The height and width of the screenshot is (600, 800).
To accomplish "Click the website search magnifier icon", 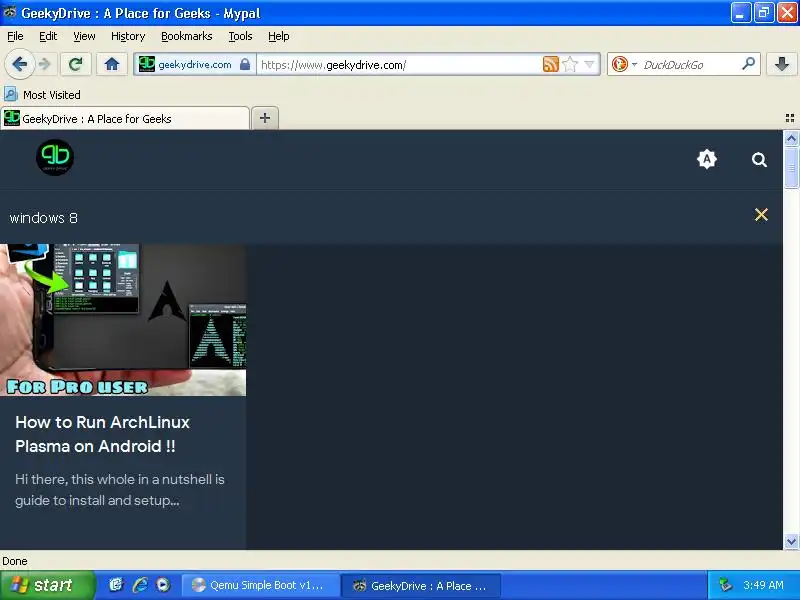I will [x=759, y=160].
